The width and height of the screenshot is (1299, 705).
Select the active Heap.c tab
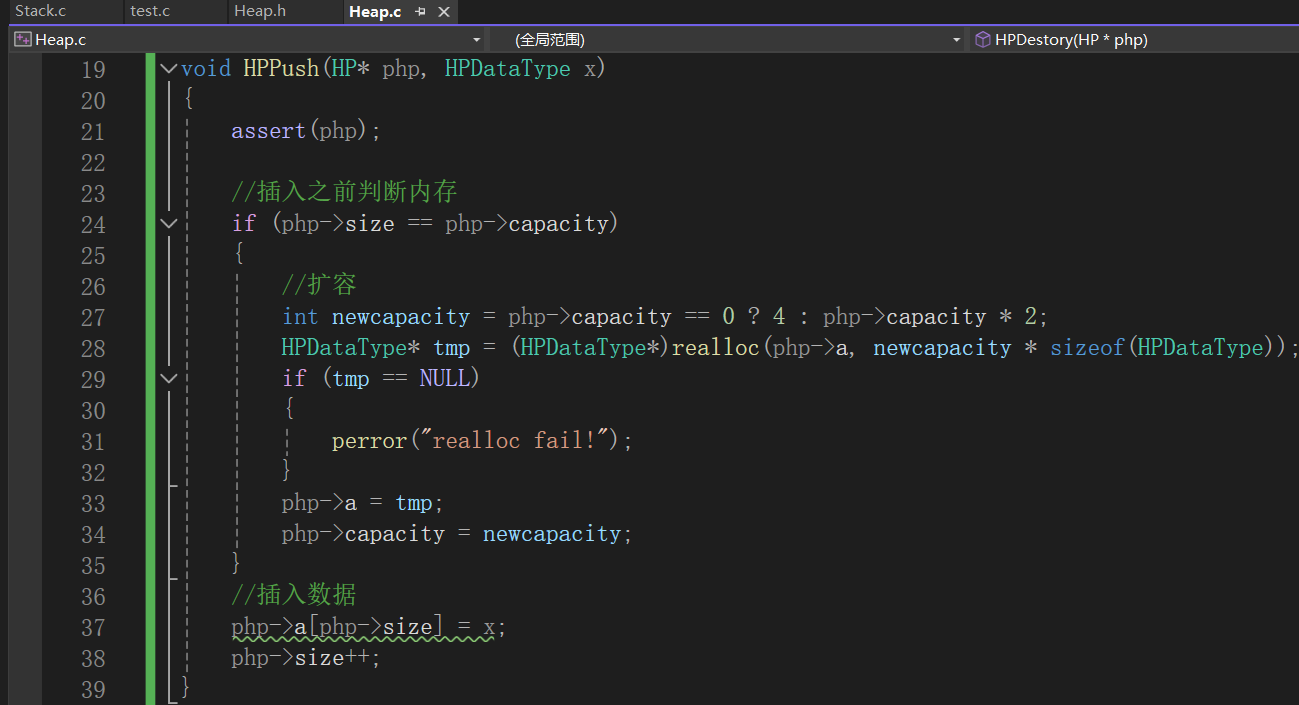(x=375, y=11)
